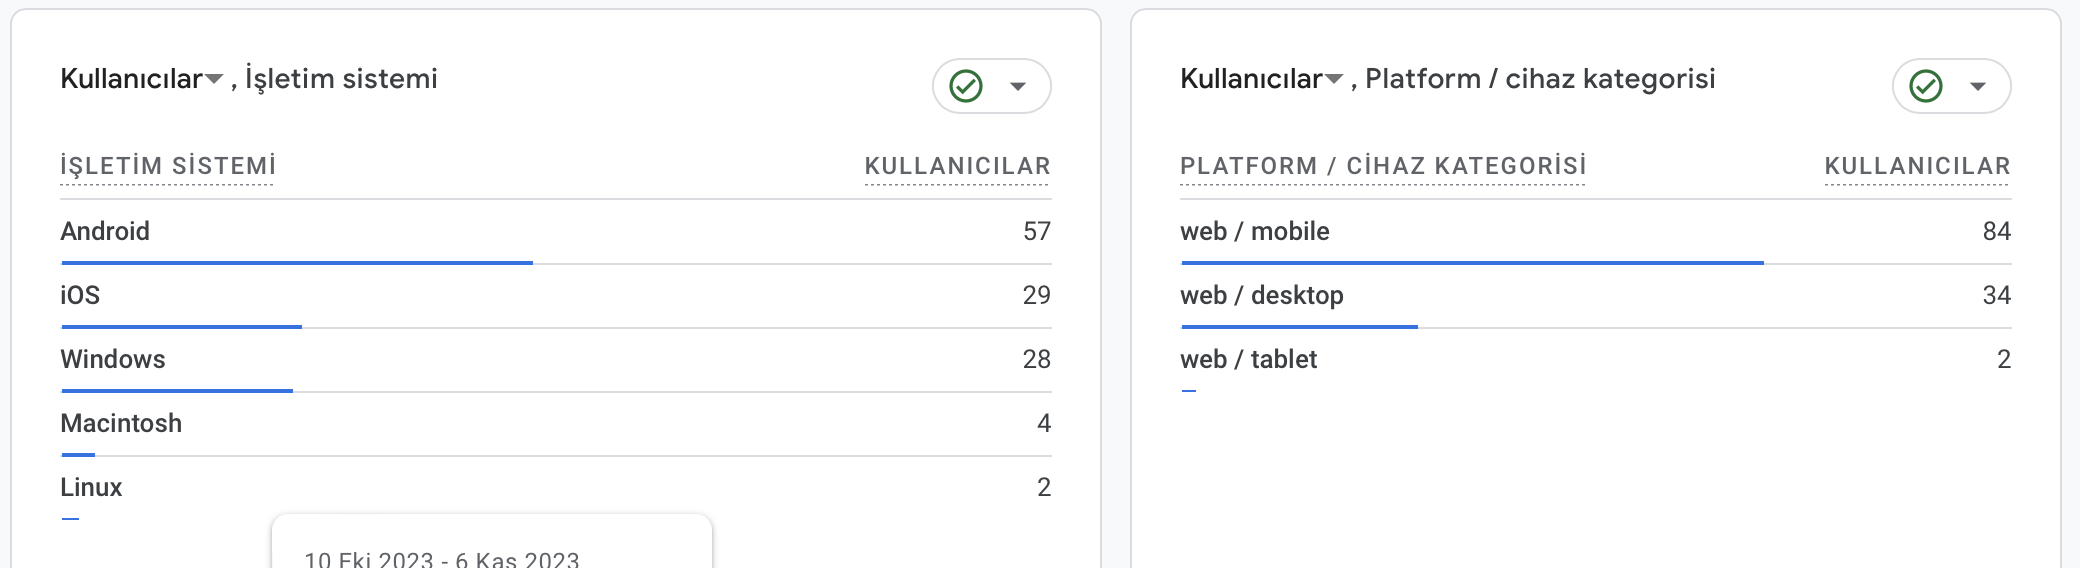Select the web / tablet row

(1596, 360)
